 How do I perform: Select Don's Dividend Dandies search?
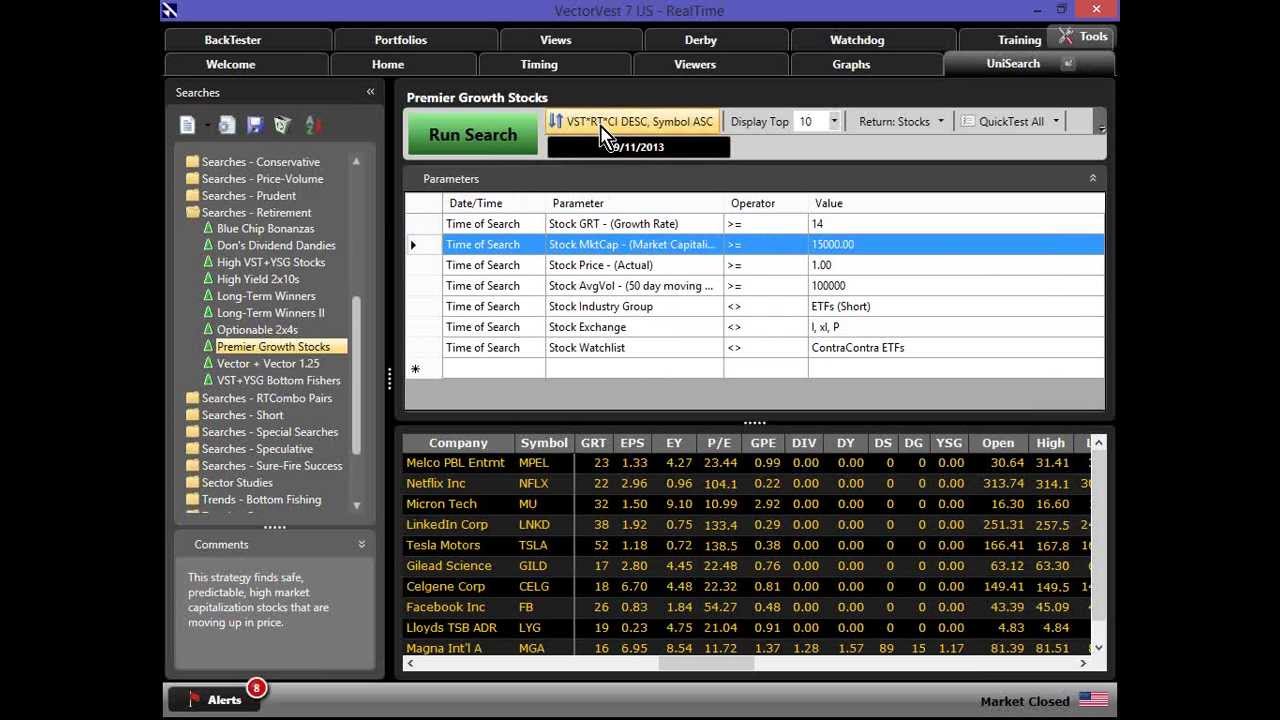point(276,246)
